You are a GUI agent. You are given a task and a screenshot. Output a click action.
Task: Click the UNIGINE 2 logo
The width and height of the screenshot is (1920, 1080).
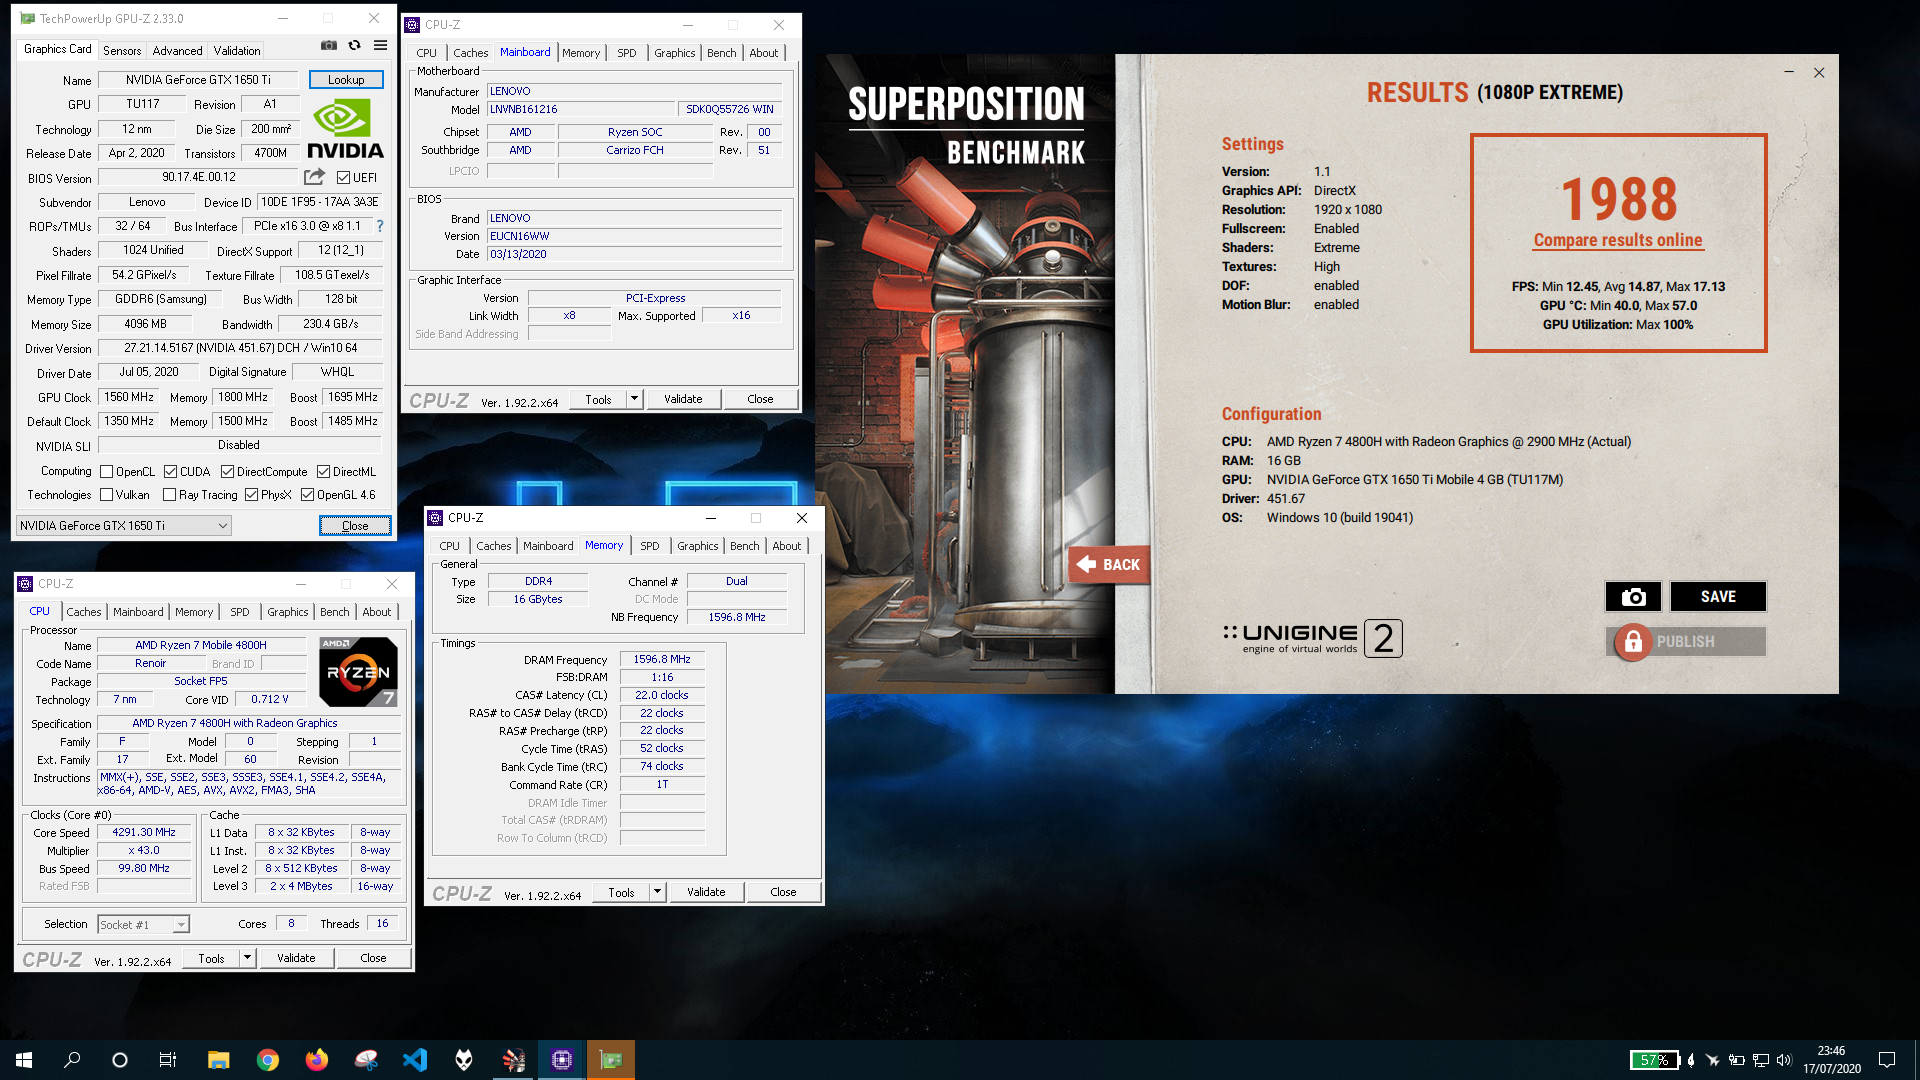(x=1312, y=638)
